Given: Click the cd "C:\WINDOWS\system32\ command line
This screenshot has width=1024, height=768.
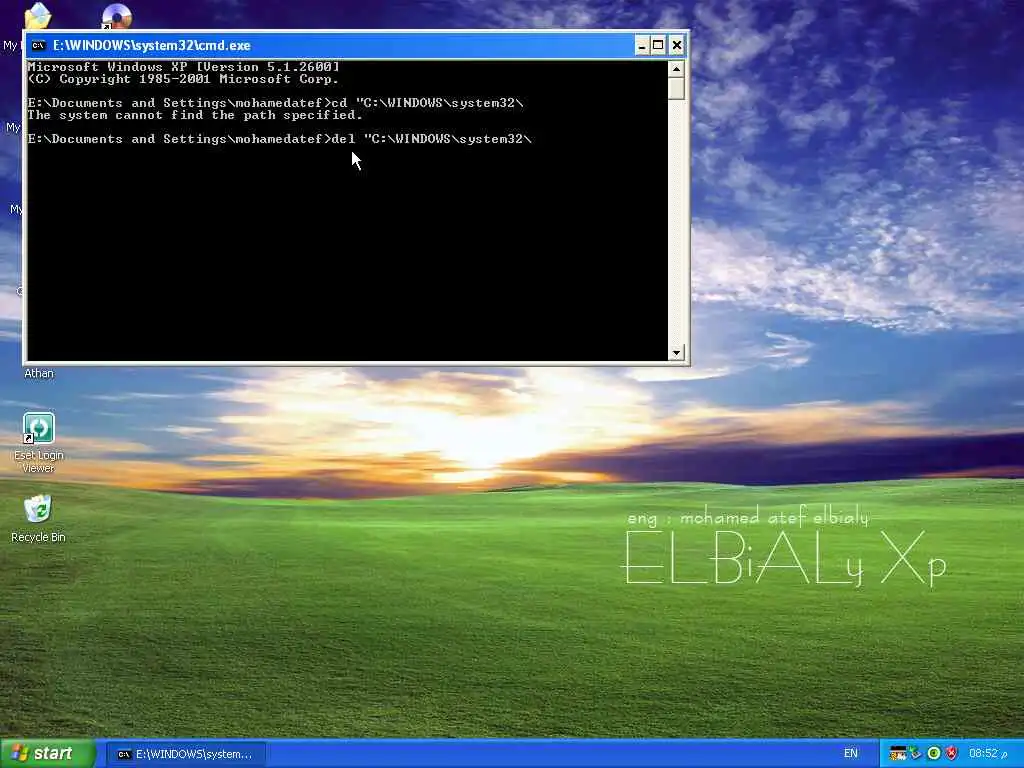Looking at the screenshot, I should coord(276,103).
